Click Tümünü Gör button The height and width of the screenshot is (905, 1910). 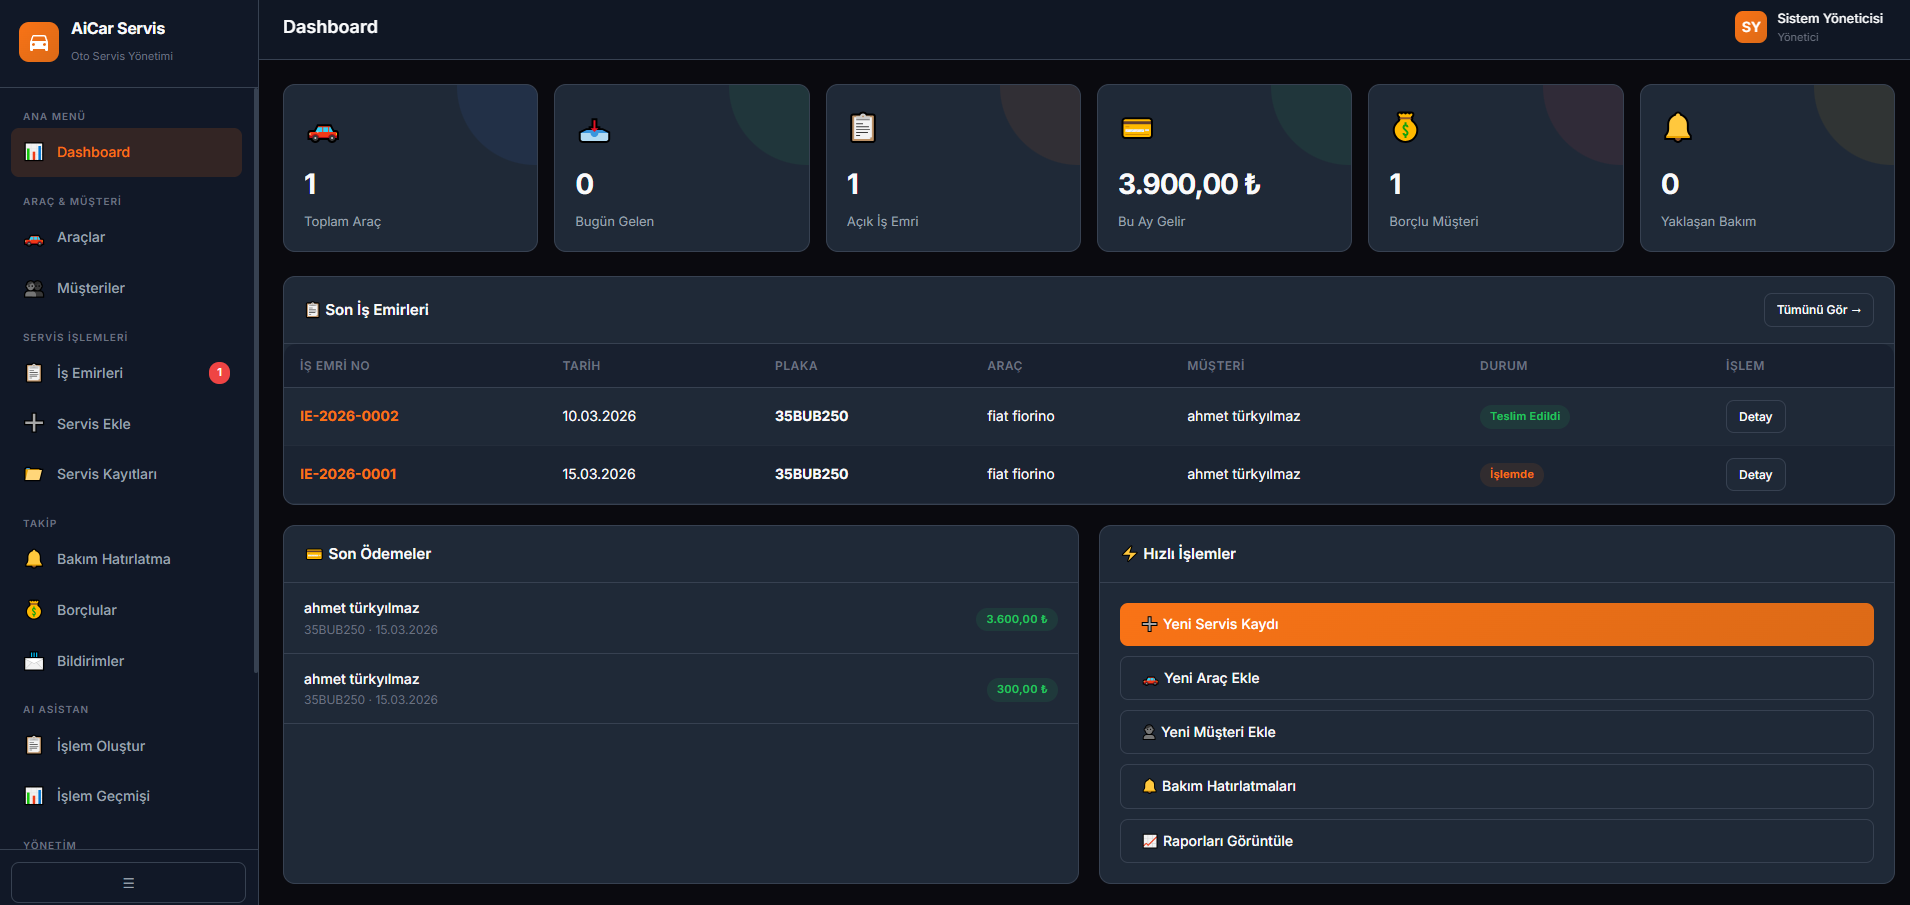click(x=1818, y=310)
